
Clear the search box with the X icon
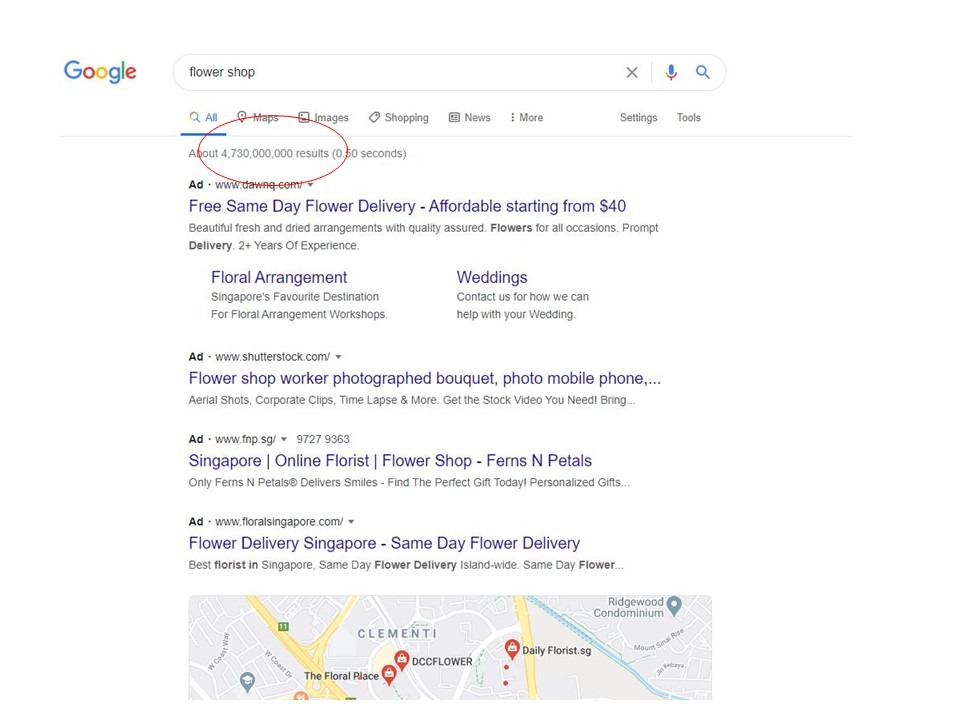point(632,72)
